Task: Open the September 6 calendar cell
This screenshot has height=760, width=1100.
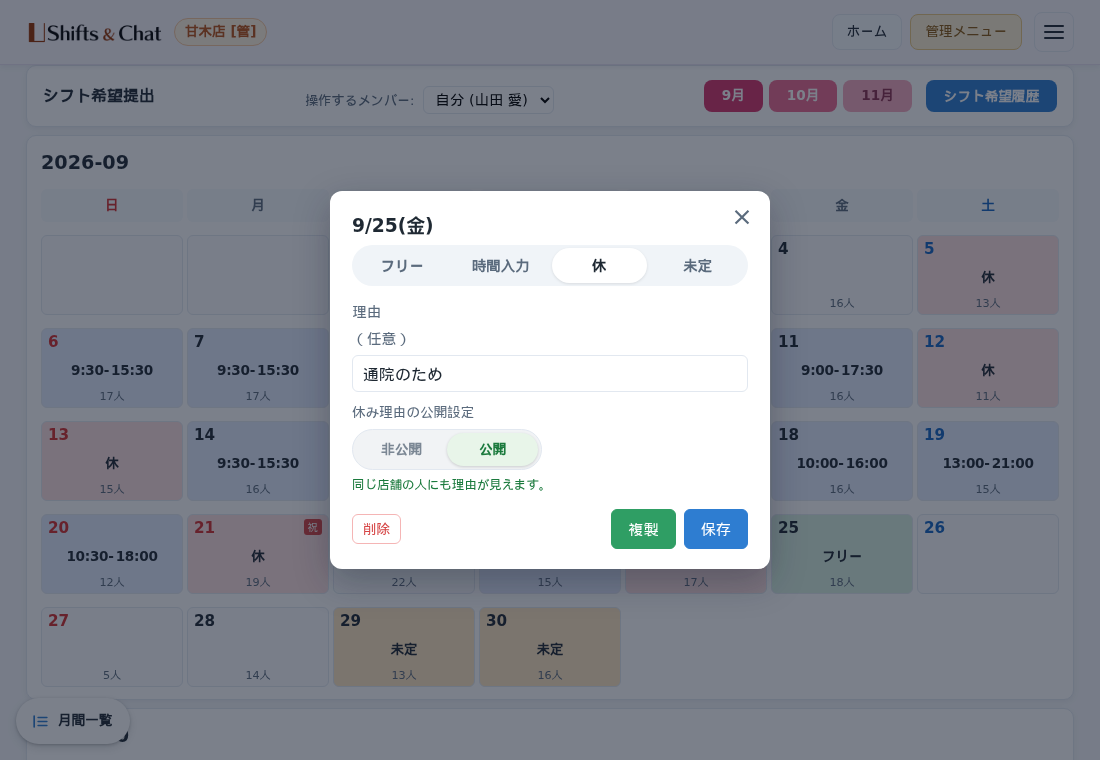Action: click(112, 368)
